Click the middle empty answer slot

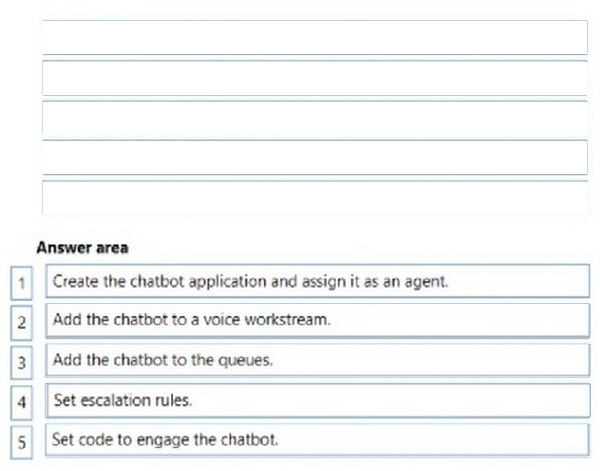315,118
